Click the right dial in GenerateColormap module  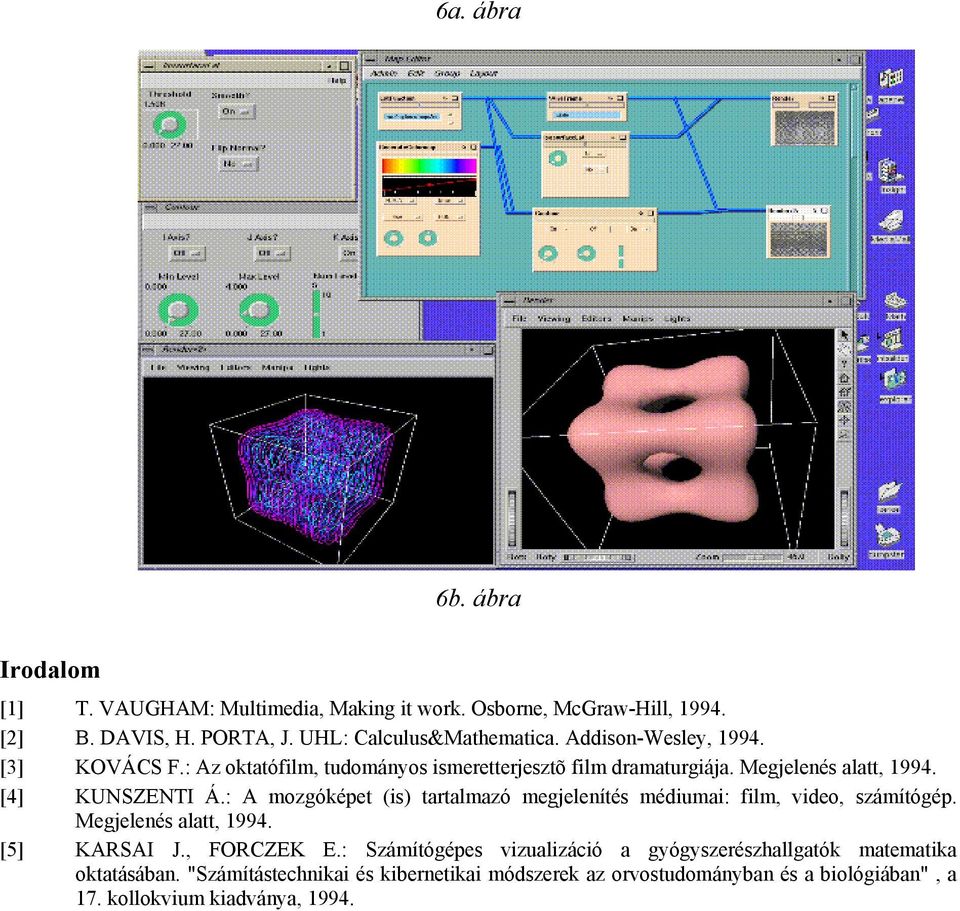[427, 238]
